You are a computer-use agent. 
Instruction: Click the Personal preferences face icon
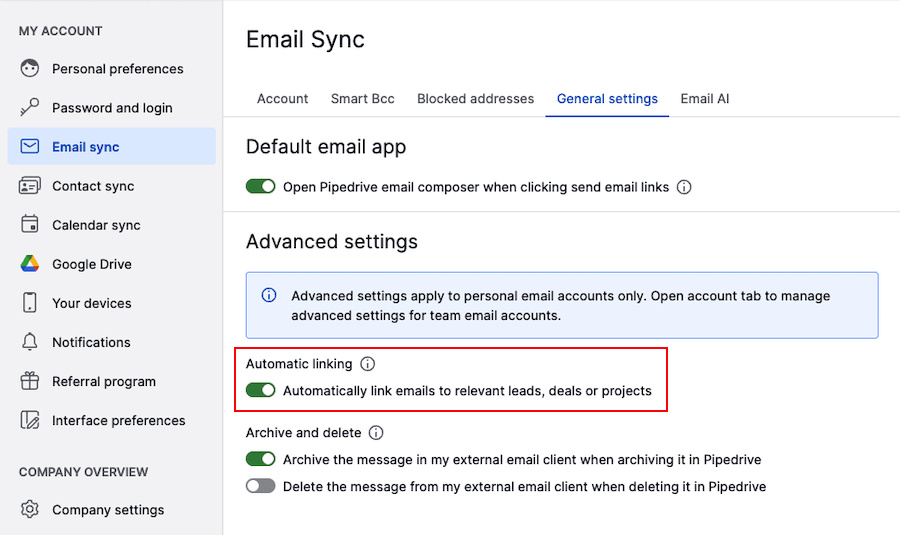tap(30, 69)
